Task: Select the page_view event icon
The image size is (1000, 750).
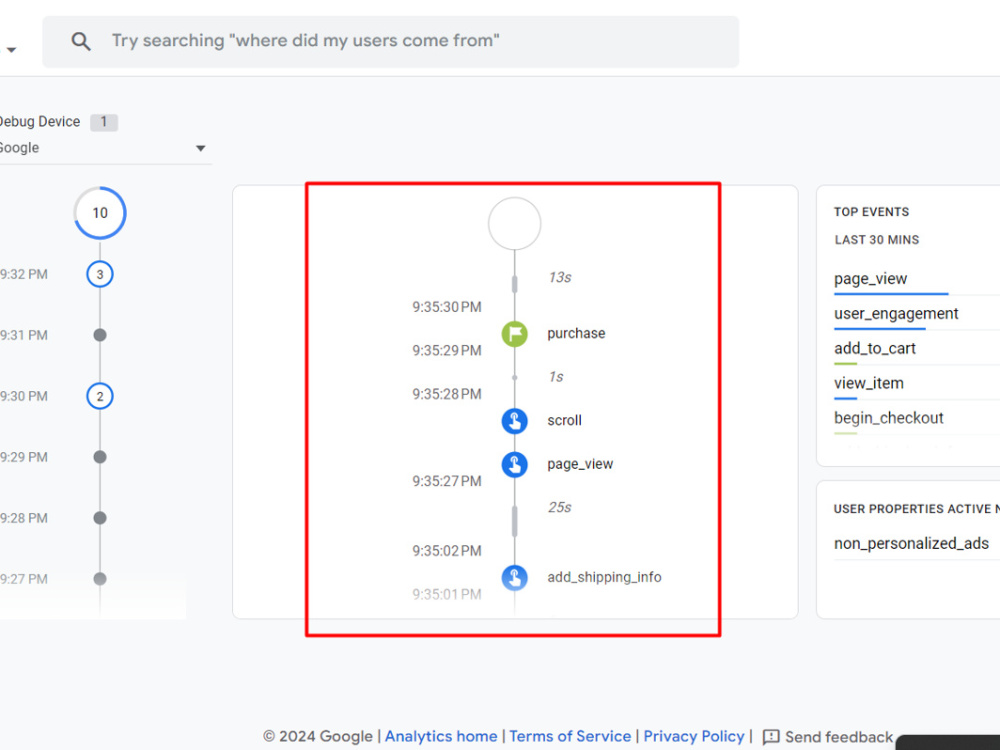Action: pos(514,464)
